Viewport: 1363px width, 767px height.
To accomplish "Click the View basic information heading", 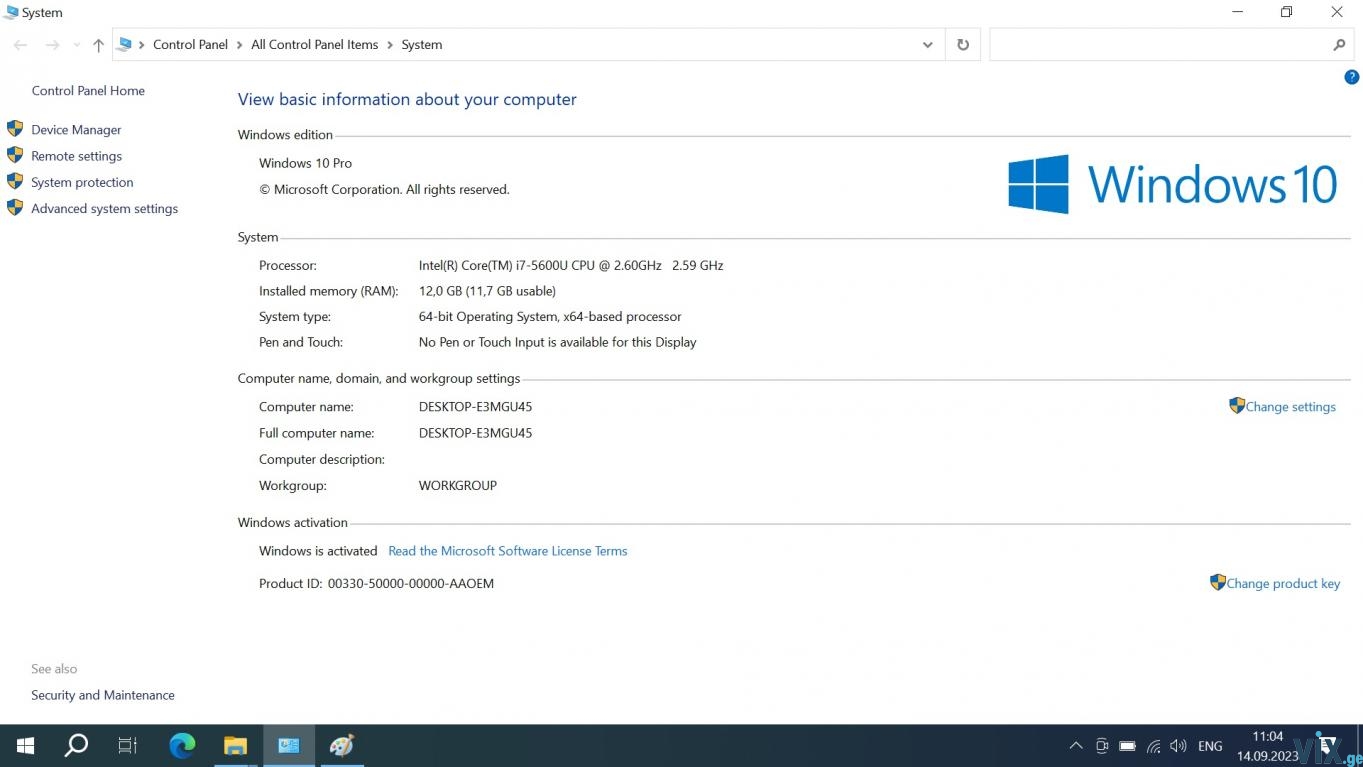I will point(407,100).
